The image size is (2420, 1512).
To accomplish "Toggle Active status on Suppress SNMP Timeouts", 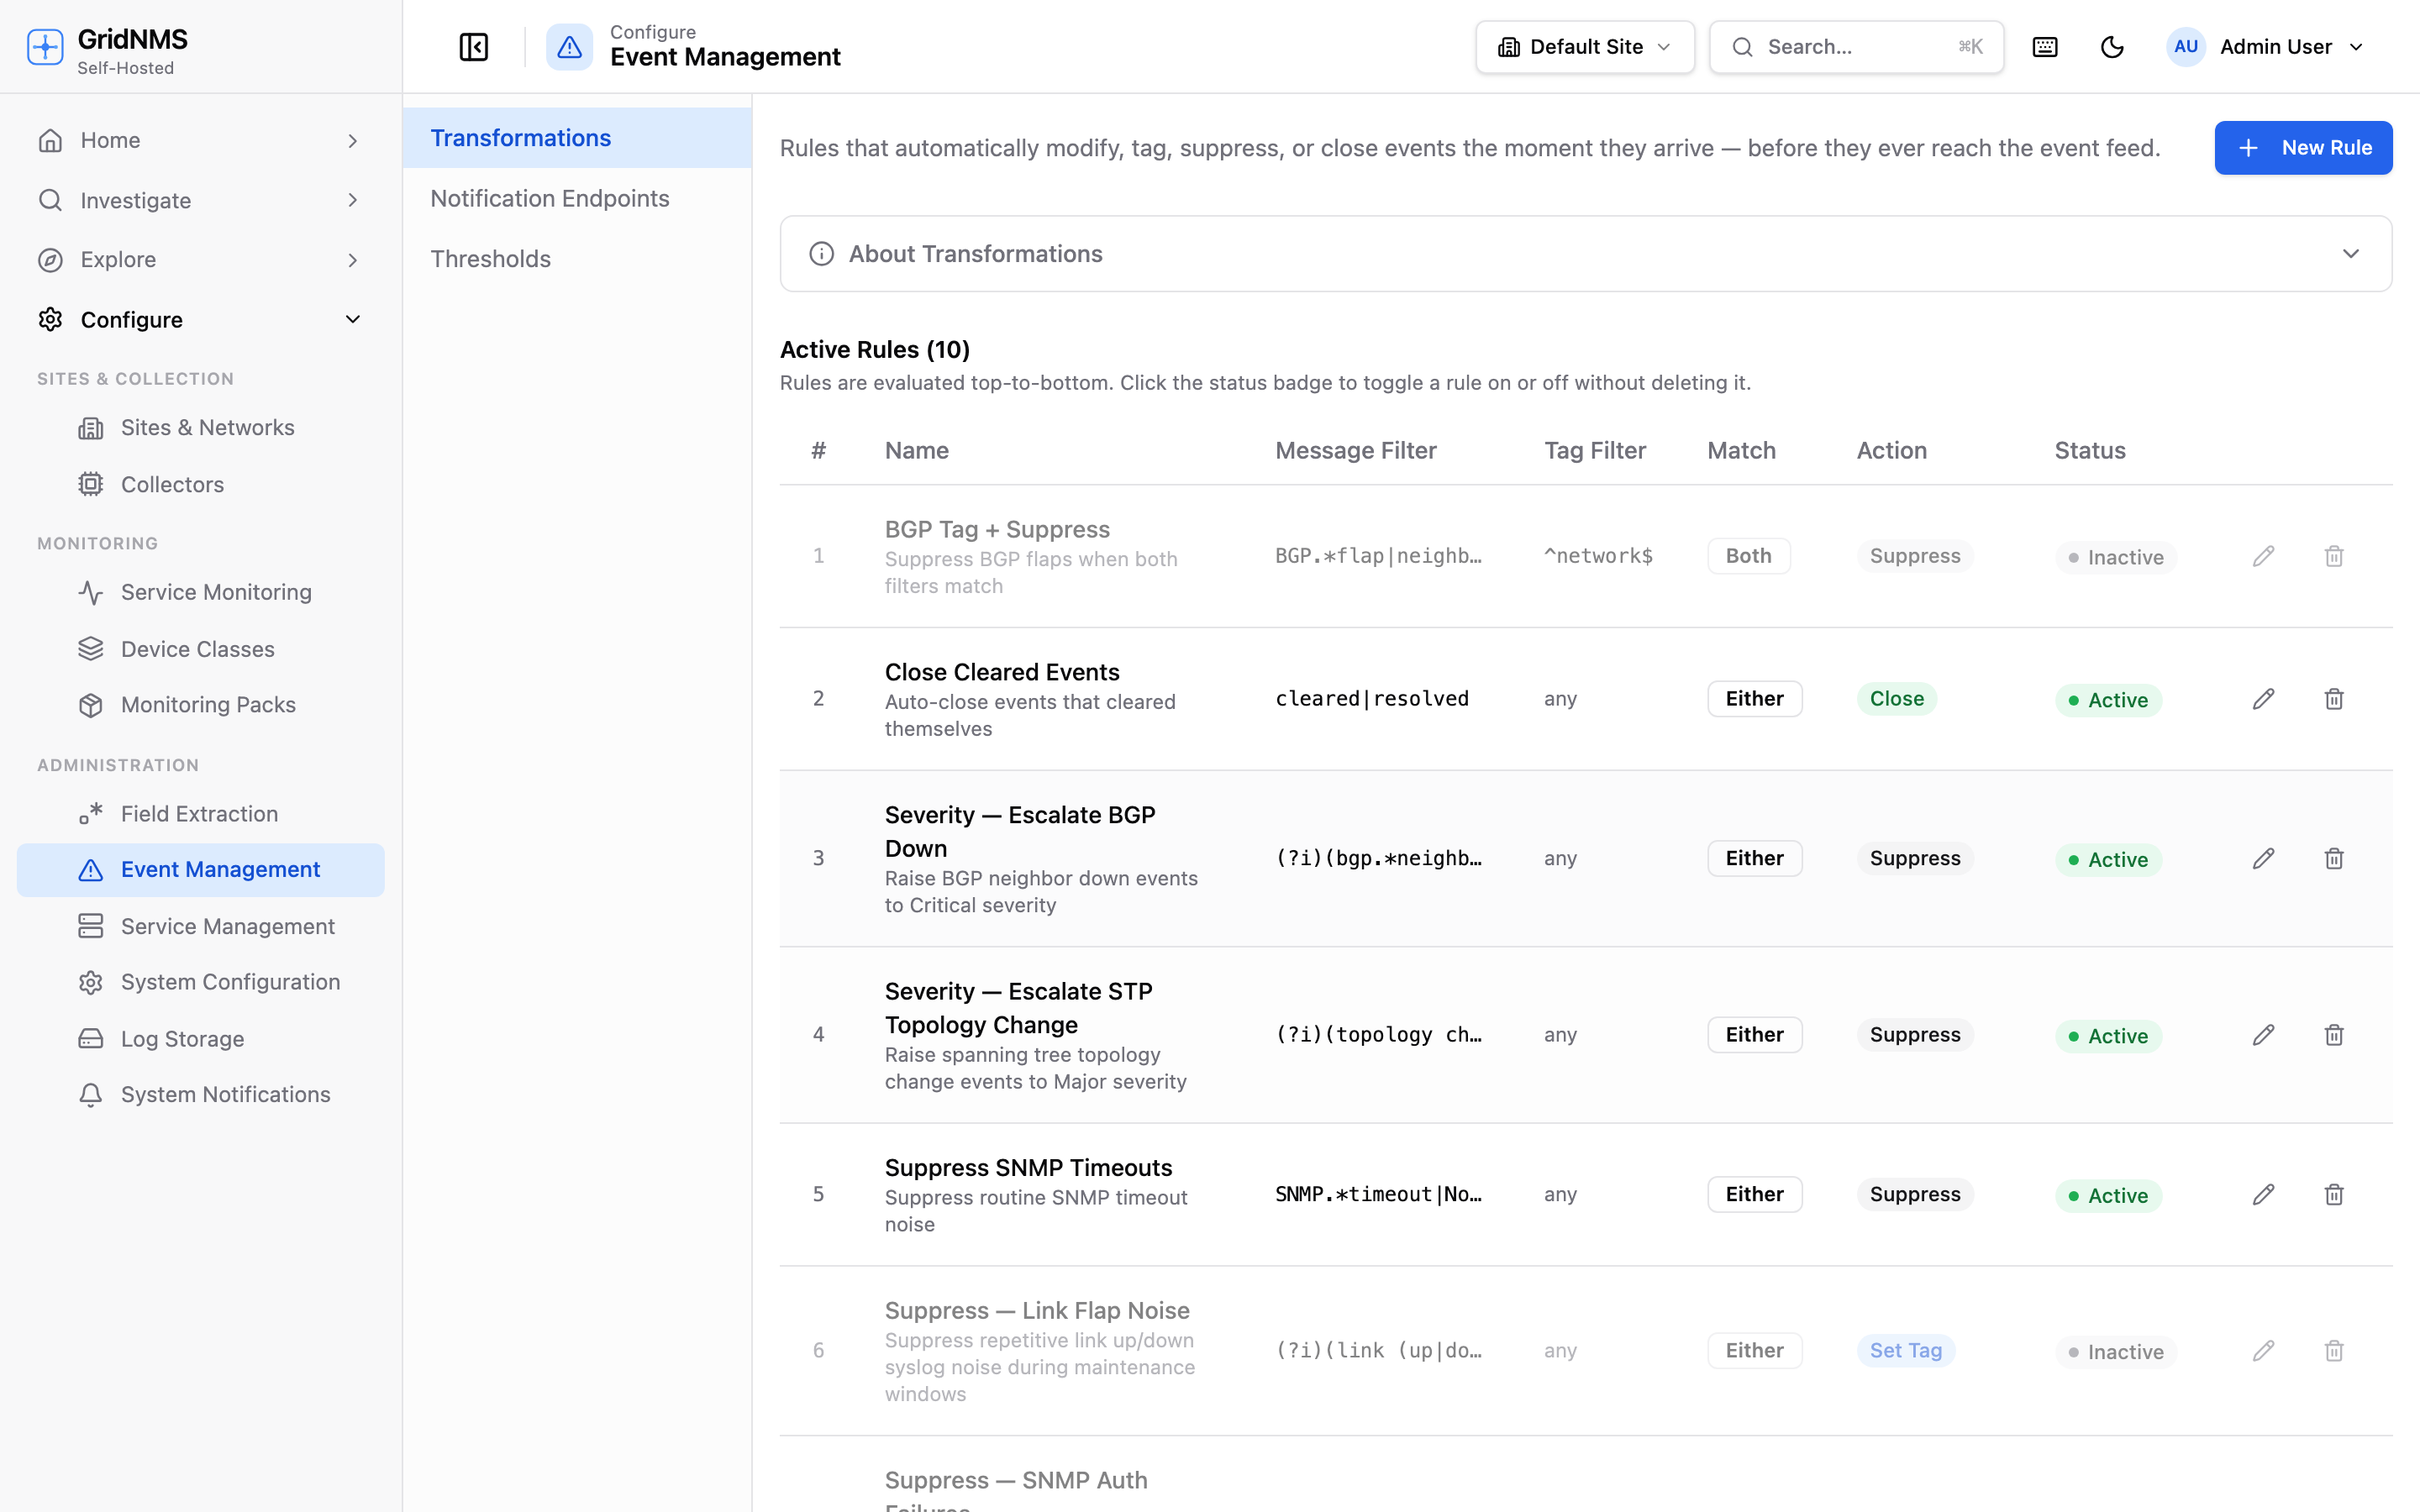I will 2109,1196.
